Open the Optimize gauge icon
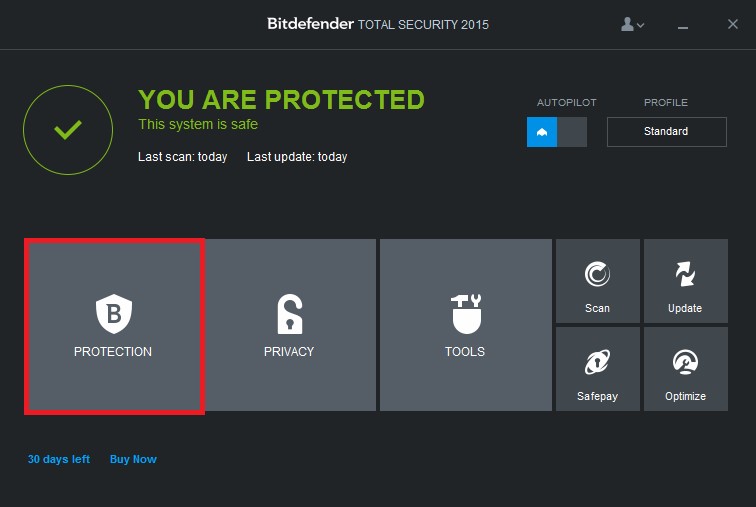 [x=685, y=362]
